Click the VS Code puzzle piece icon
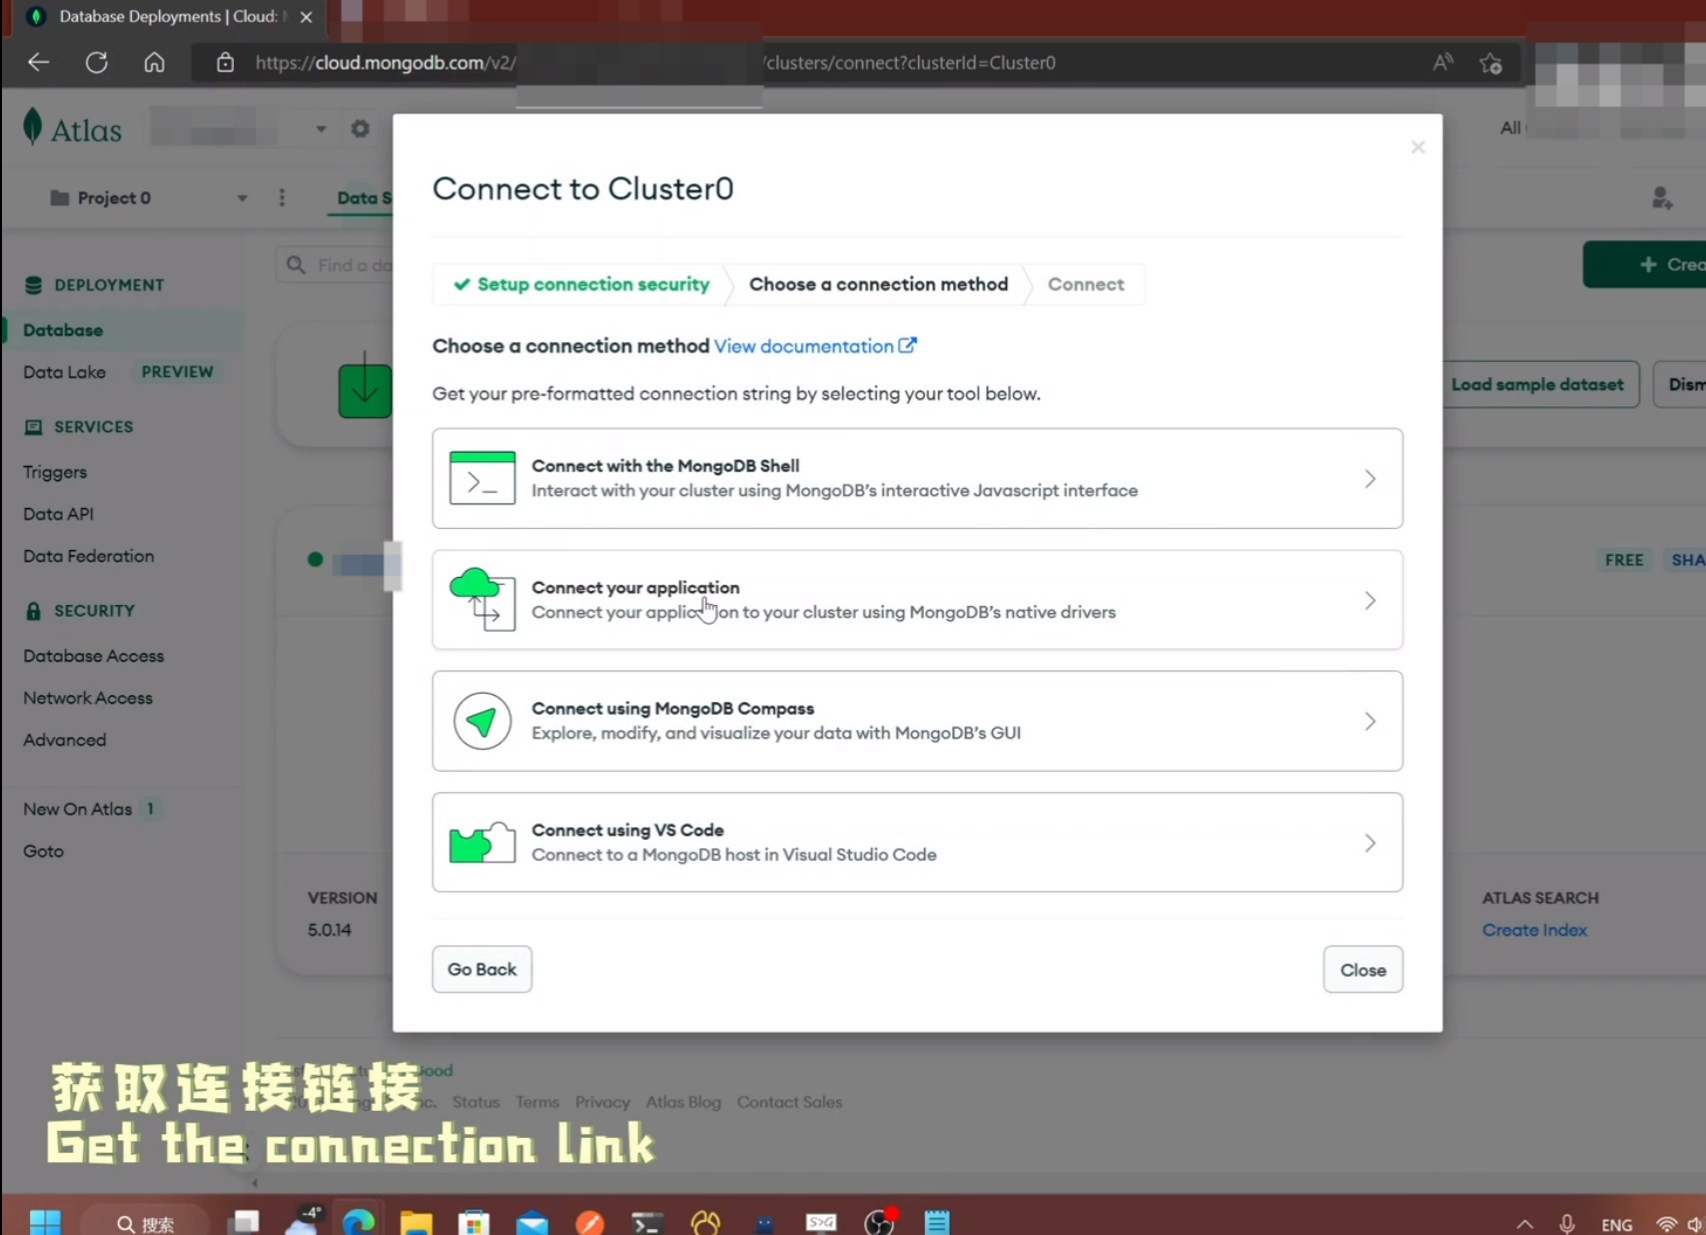This screenshot has height=1235, width=1706. (482, 843)
